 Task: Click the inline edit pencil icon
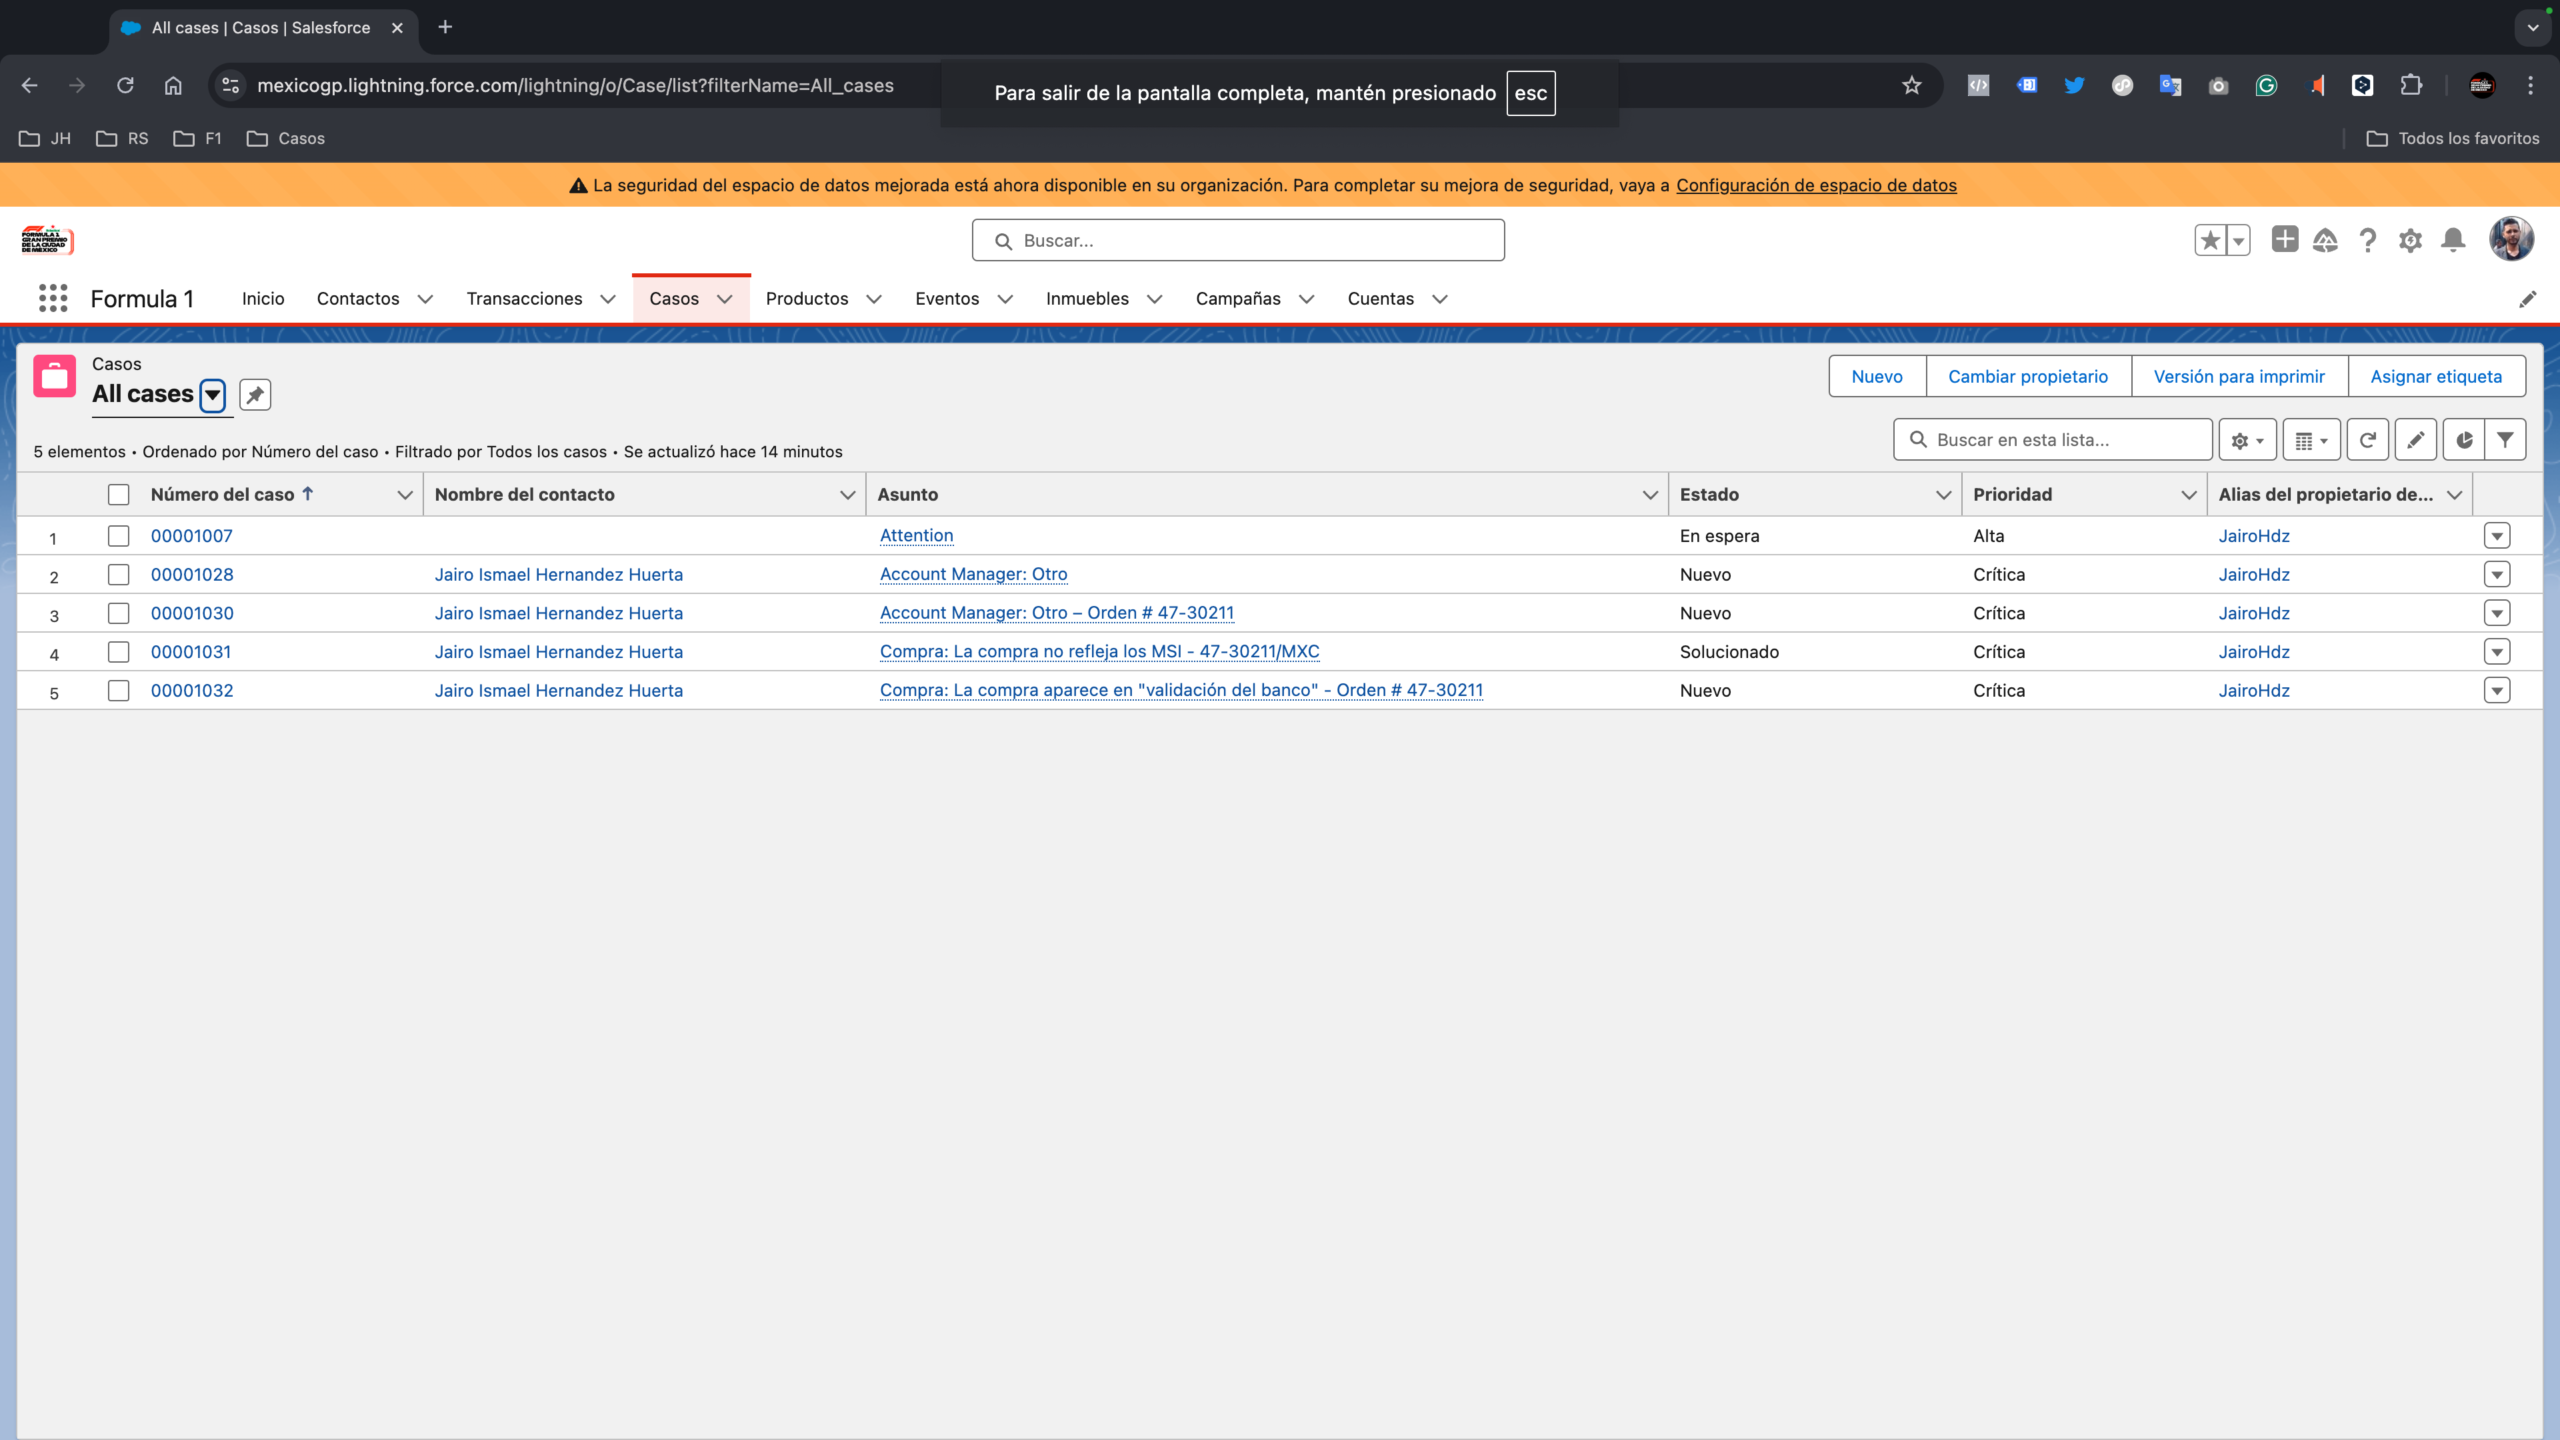click(x=2415, y=440)
